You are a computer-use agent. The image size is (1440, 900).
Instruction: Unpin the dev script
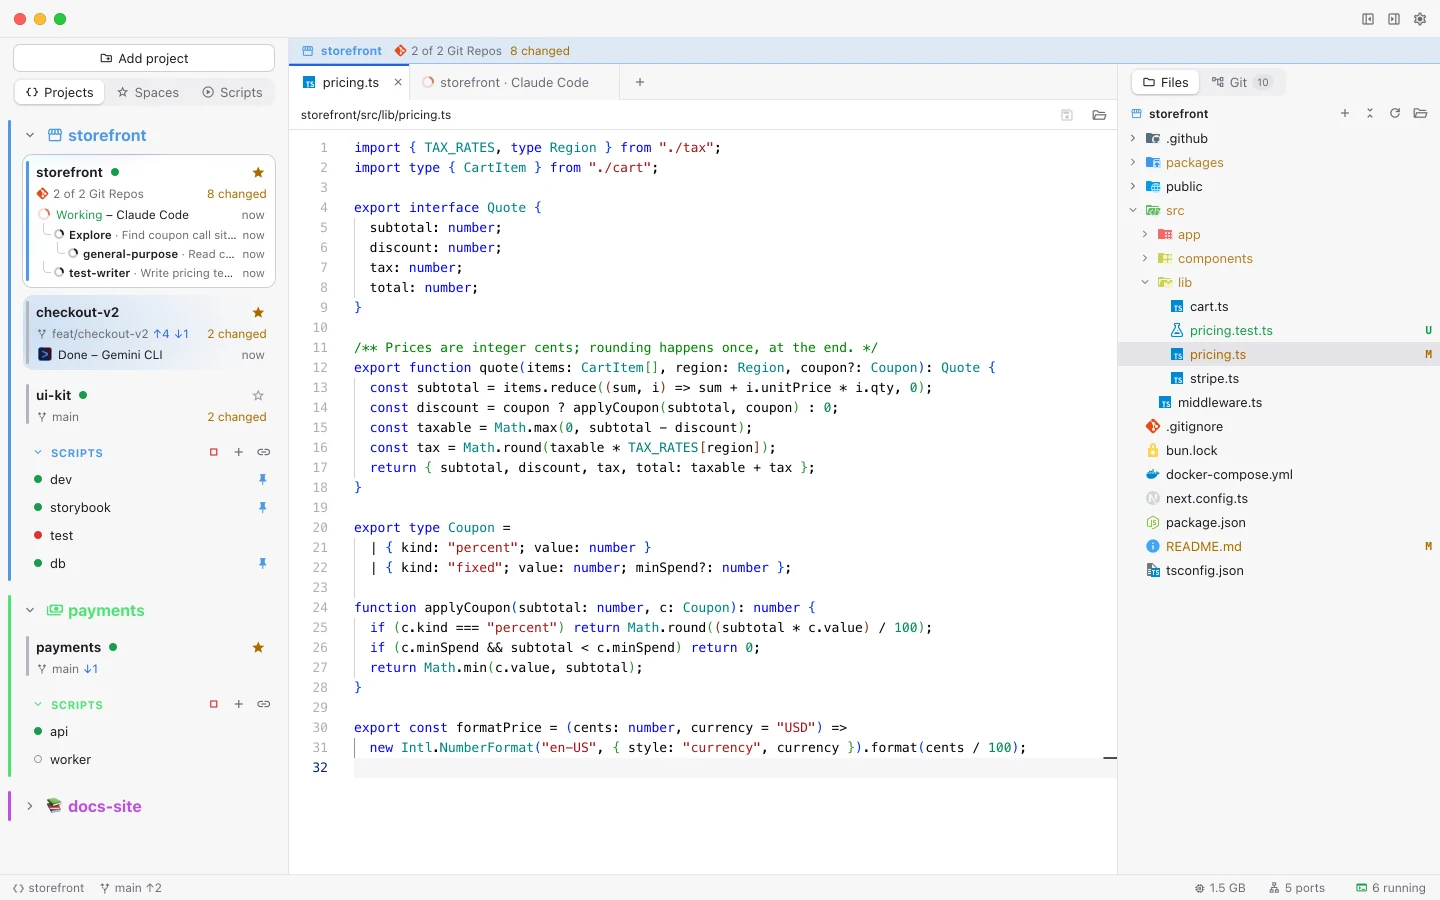(263, 479)
